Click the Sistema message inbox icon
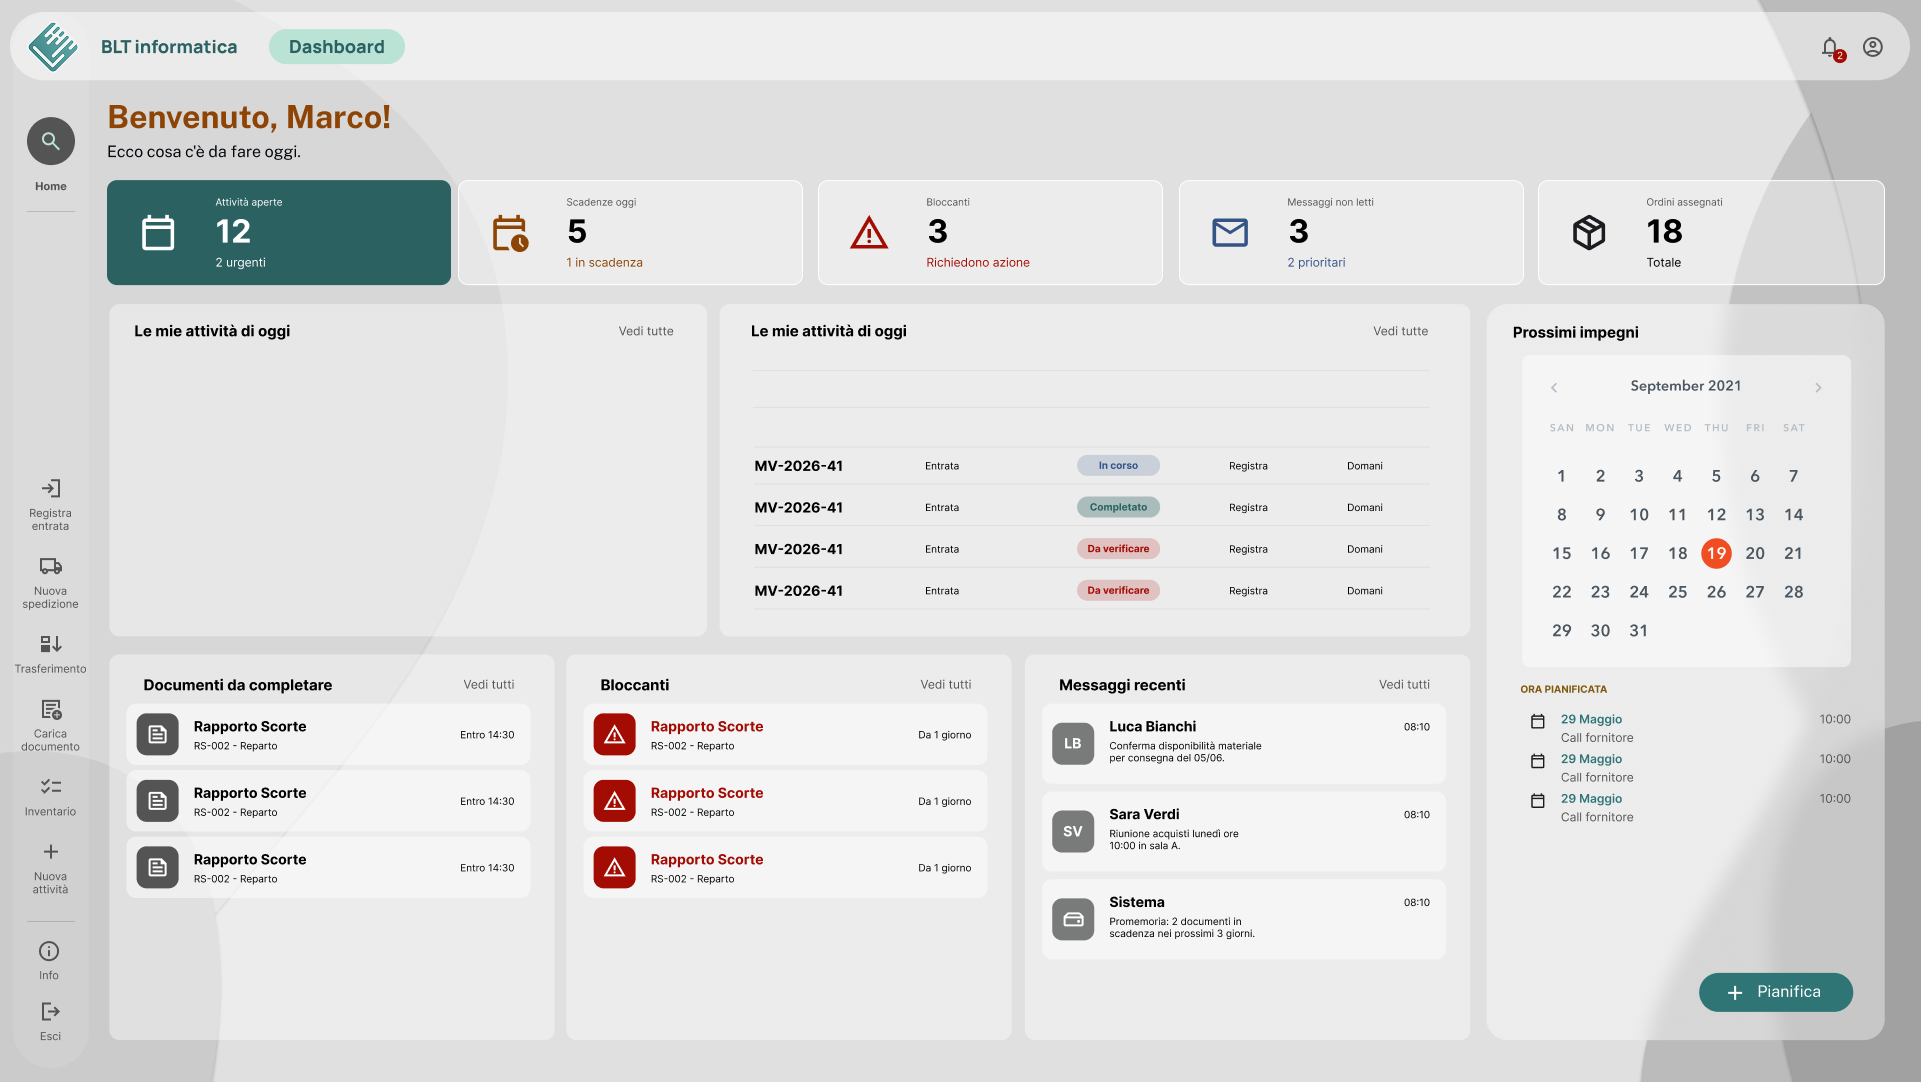 point(1073,920)
